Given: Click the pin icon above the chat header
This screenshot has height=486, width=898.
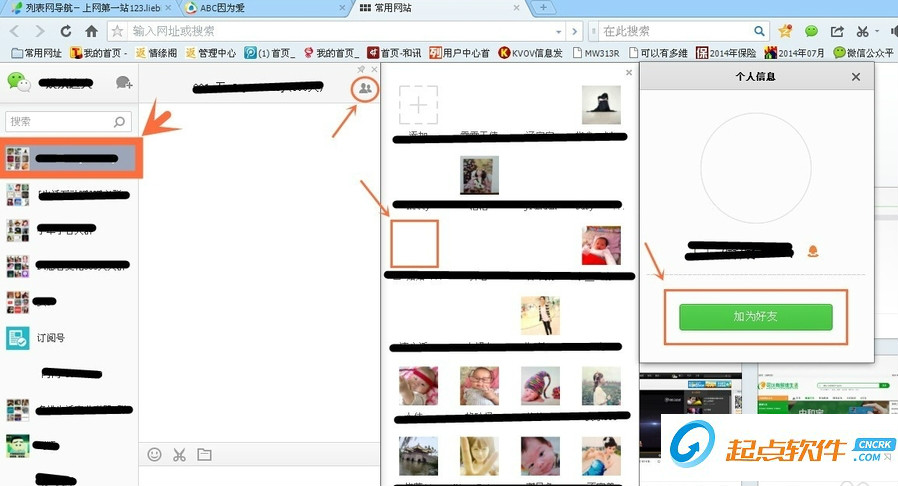Looking at the screenshot, I should click(x=361, y=69).
